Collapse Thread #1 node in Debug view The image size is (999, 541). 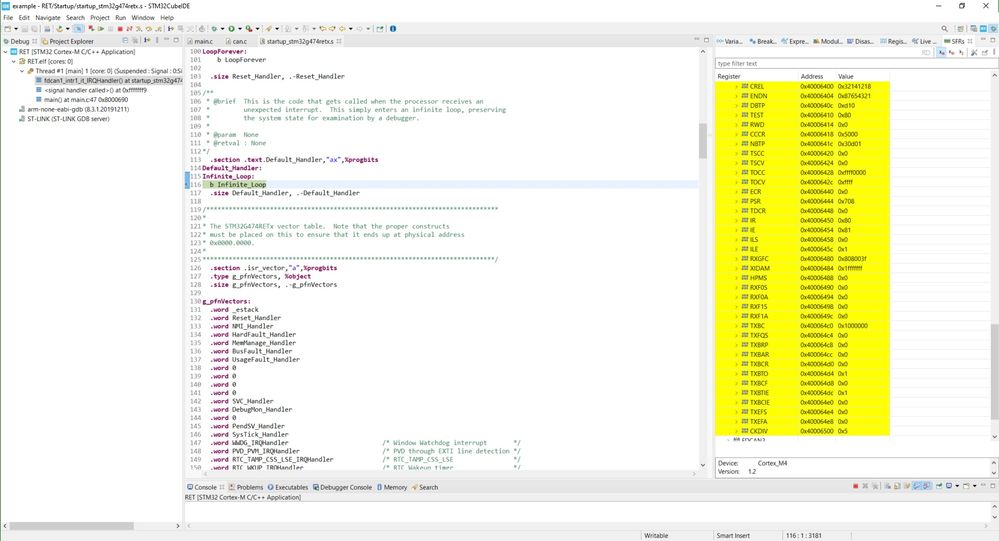coord(22,71)
